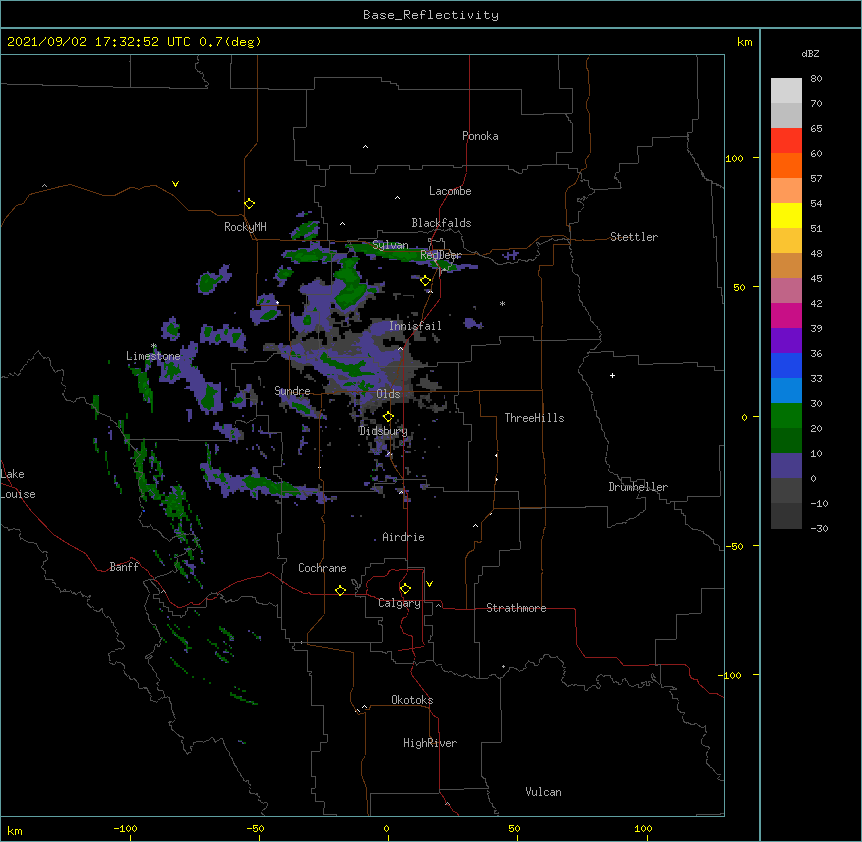The height and width of the screenshot is (842, 862).
Task: Click the Blackfalds city label
Action: 441,223
